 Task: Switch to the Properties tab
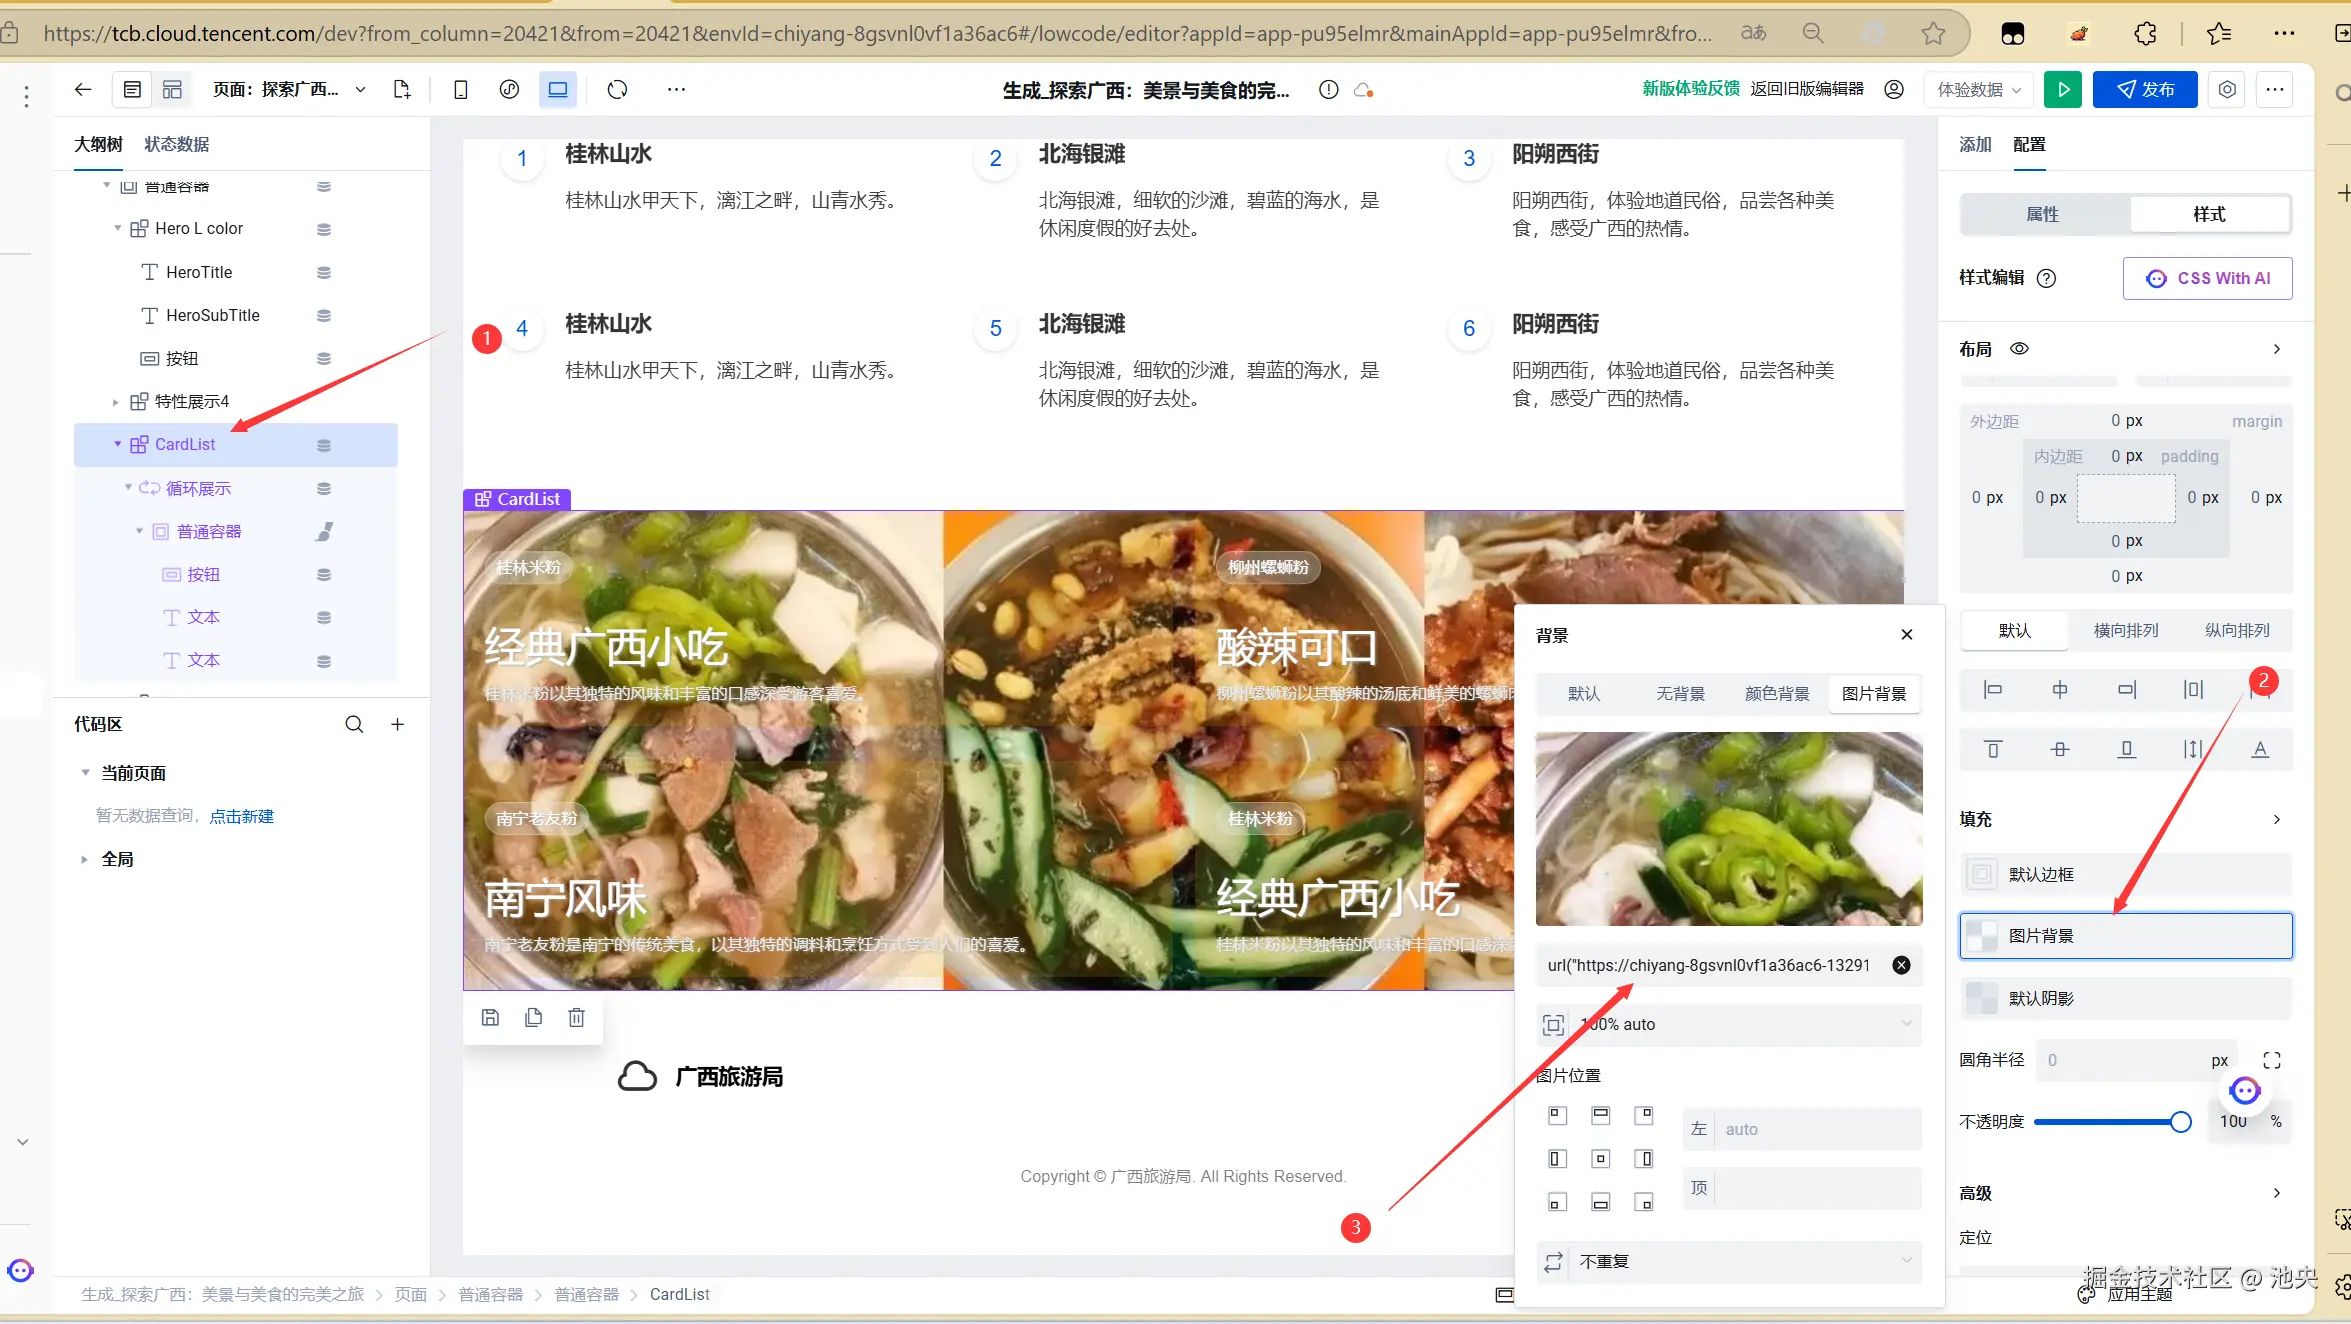(2042, 214)
